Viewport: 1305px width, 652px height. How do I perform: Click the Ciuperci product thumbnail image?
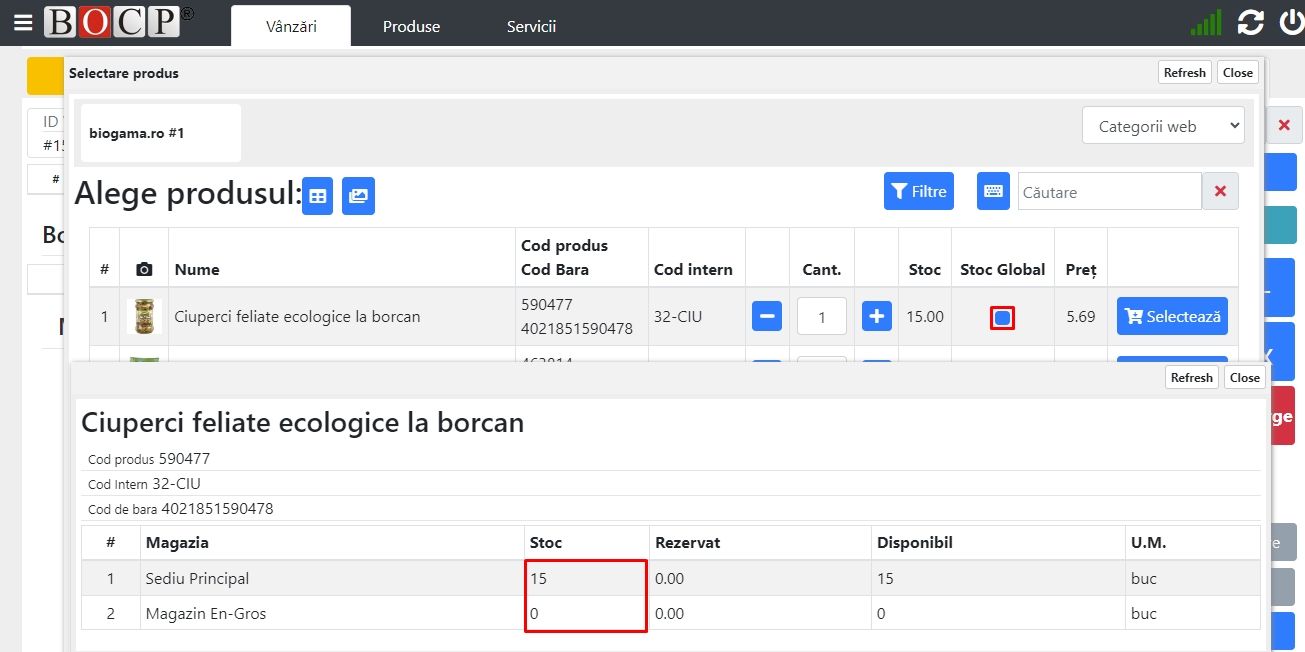144,316
